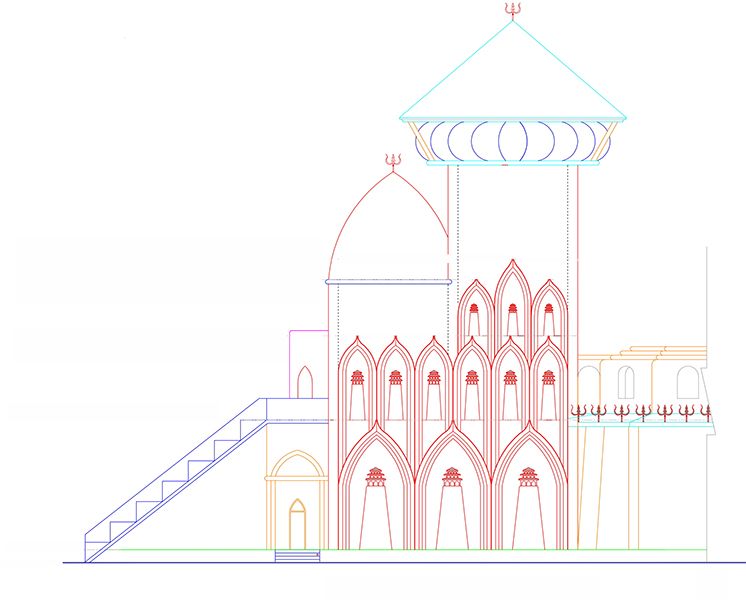Select the blue lobed ring below the cyan roof
The image size is (746, 600).
point(513,140)
